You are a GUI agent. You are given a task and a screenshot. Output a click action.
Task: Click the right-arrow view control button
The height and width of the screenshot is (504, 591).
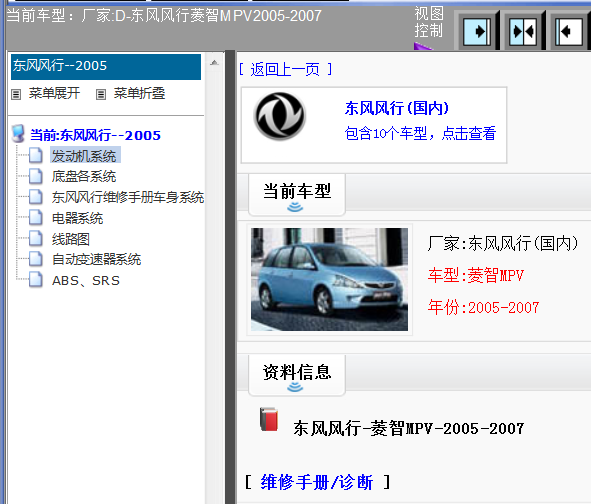click(x=476, y=32)
